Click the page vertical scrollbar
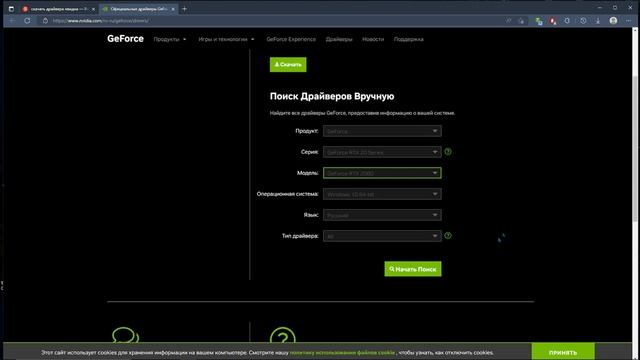This screenshot has width=640, height=360. (x=635, y=149)
